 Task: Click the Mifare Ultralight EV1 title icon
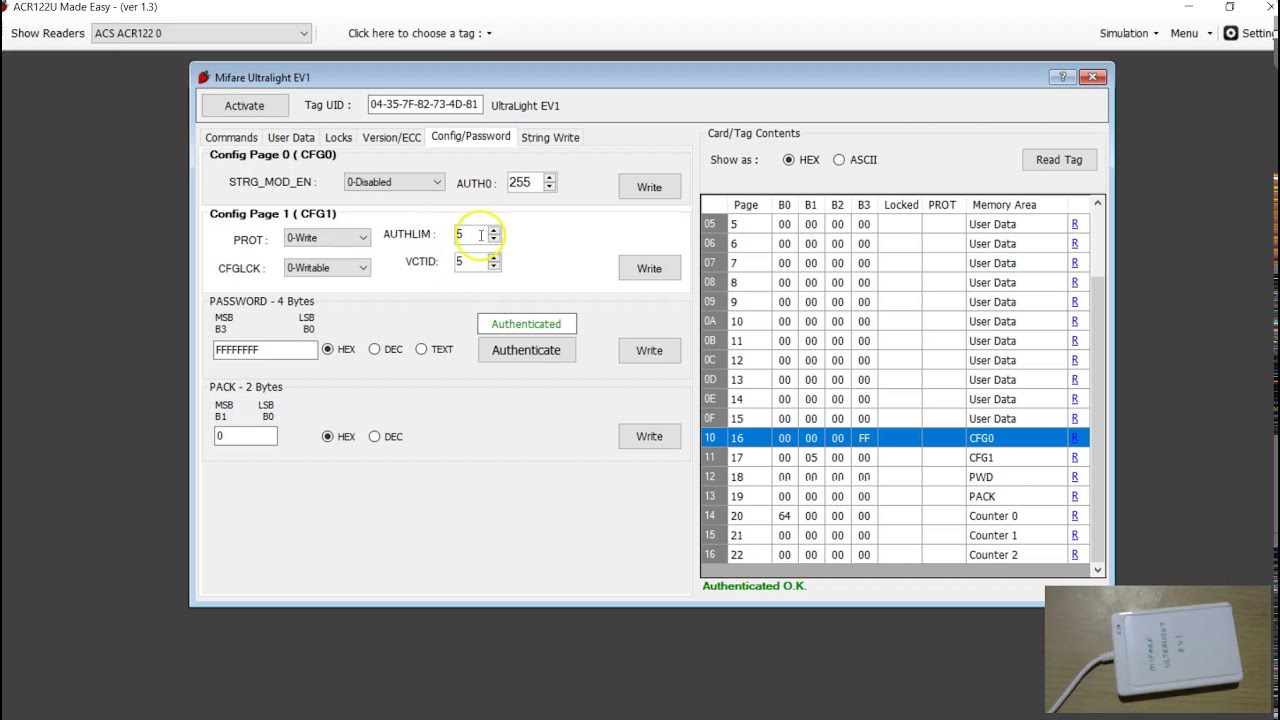[204, 77]
